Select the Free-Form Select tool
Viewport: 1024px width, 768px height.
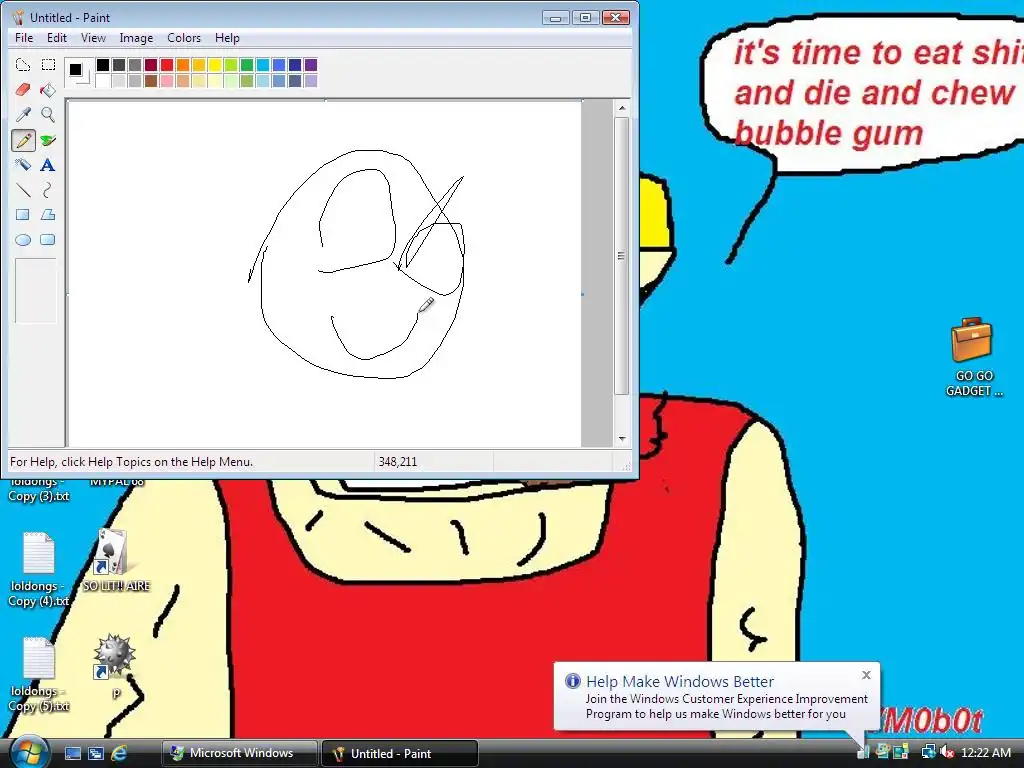tap(23, 65)
